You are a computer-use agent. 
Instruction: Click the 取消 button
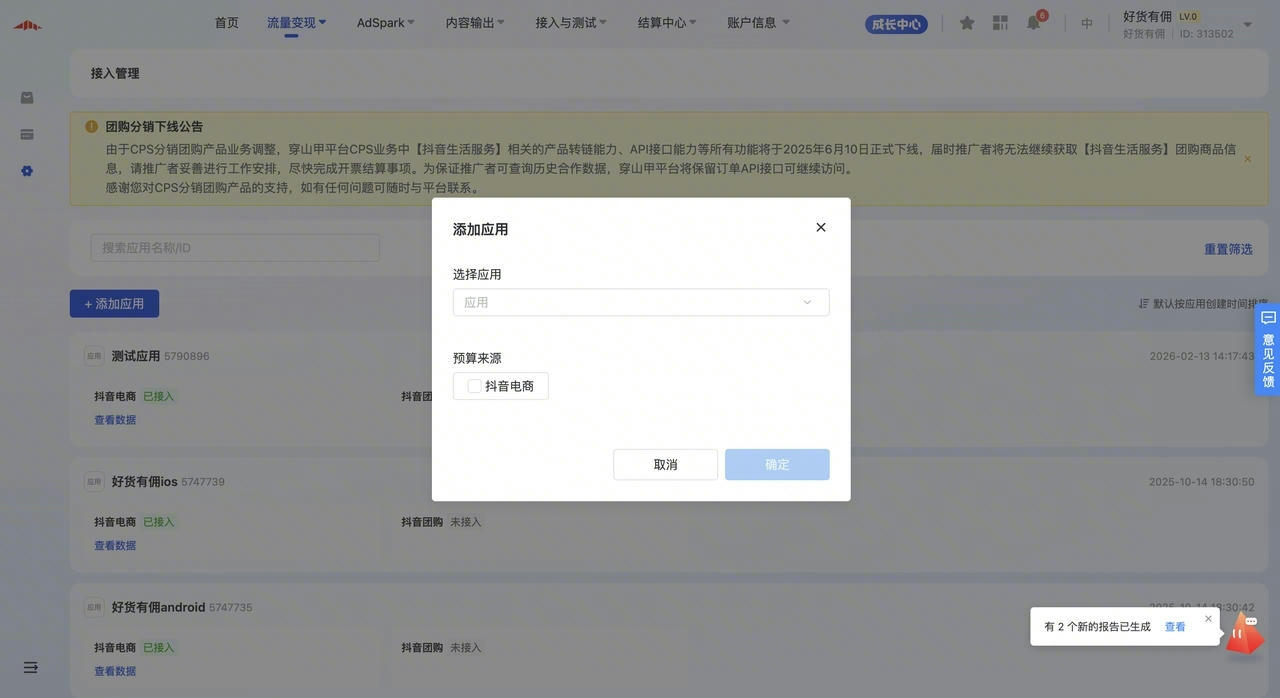pos(665,465)
